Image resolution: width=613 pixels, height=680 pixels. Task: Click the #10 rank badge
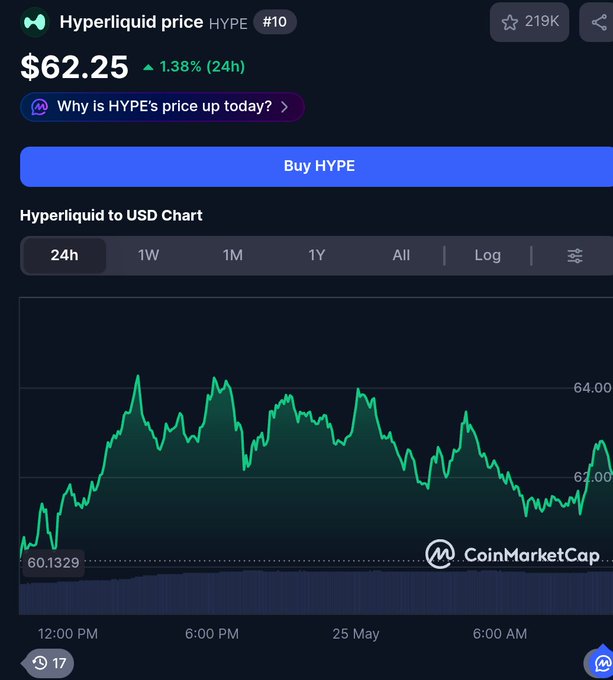coord(275,22)
